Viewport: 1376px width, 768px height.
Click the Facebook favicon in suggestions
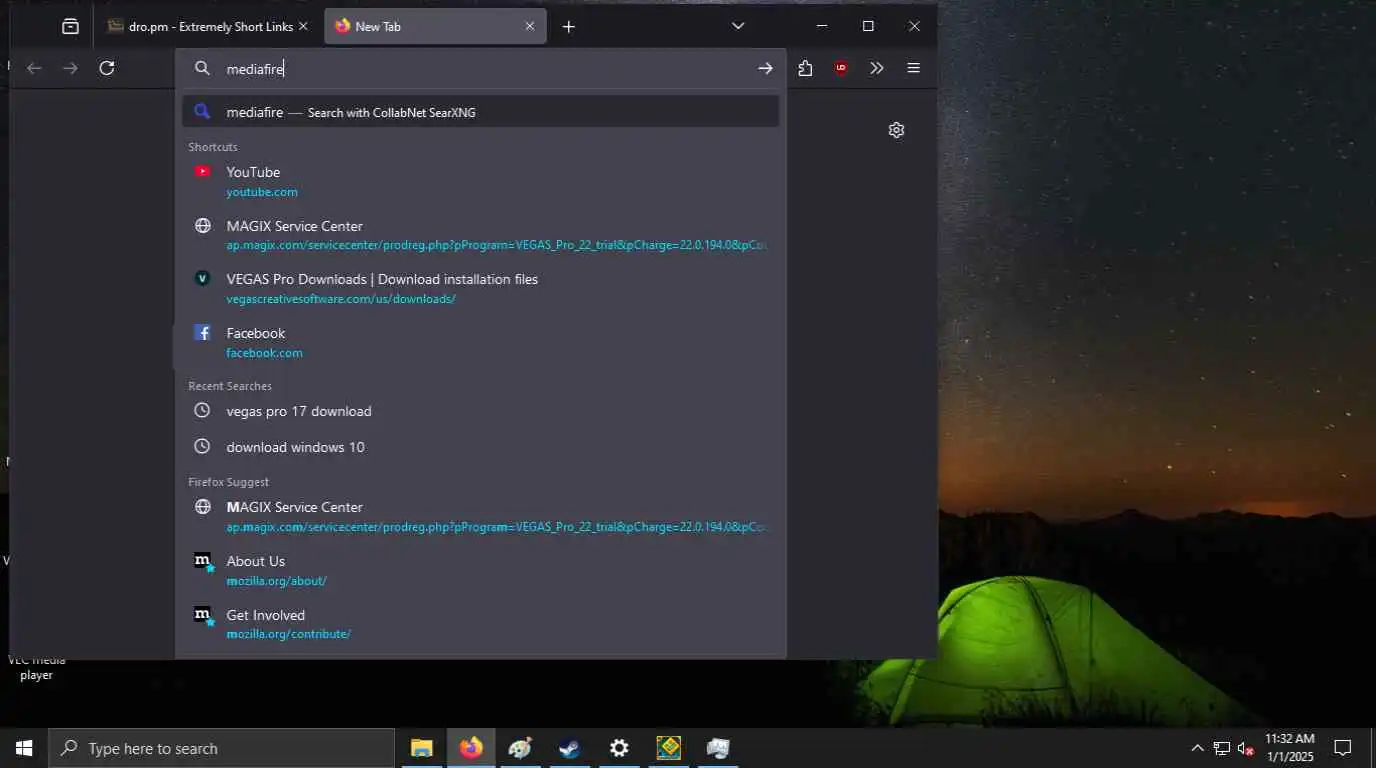coord(203,333)
